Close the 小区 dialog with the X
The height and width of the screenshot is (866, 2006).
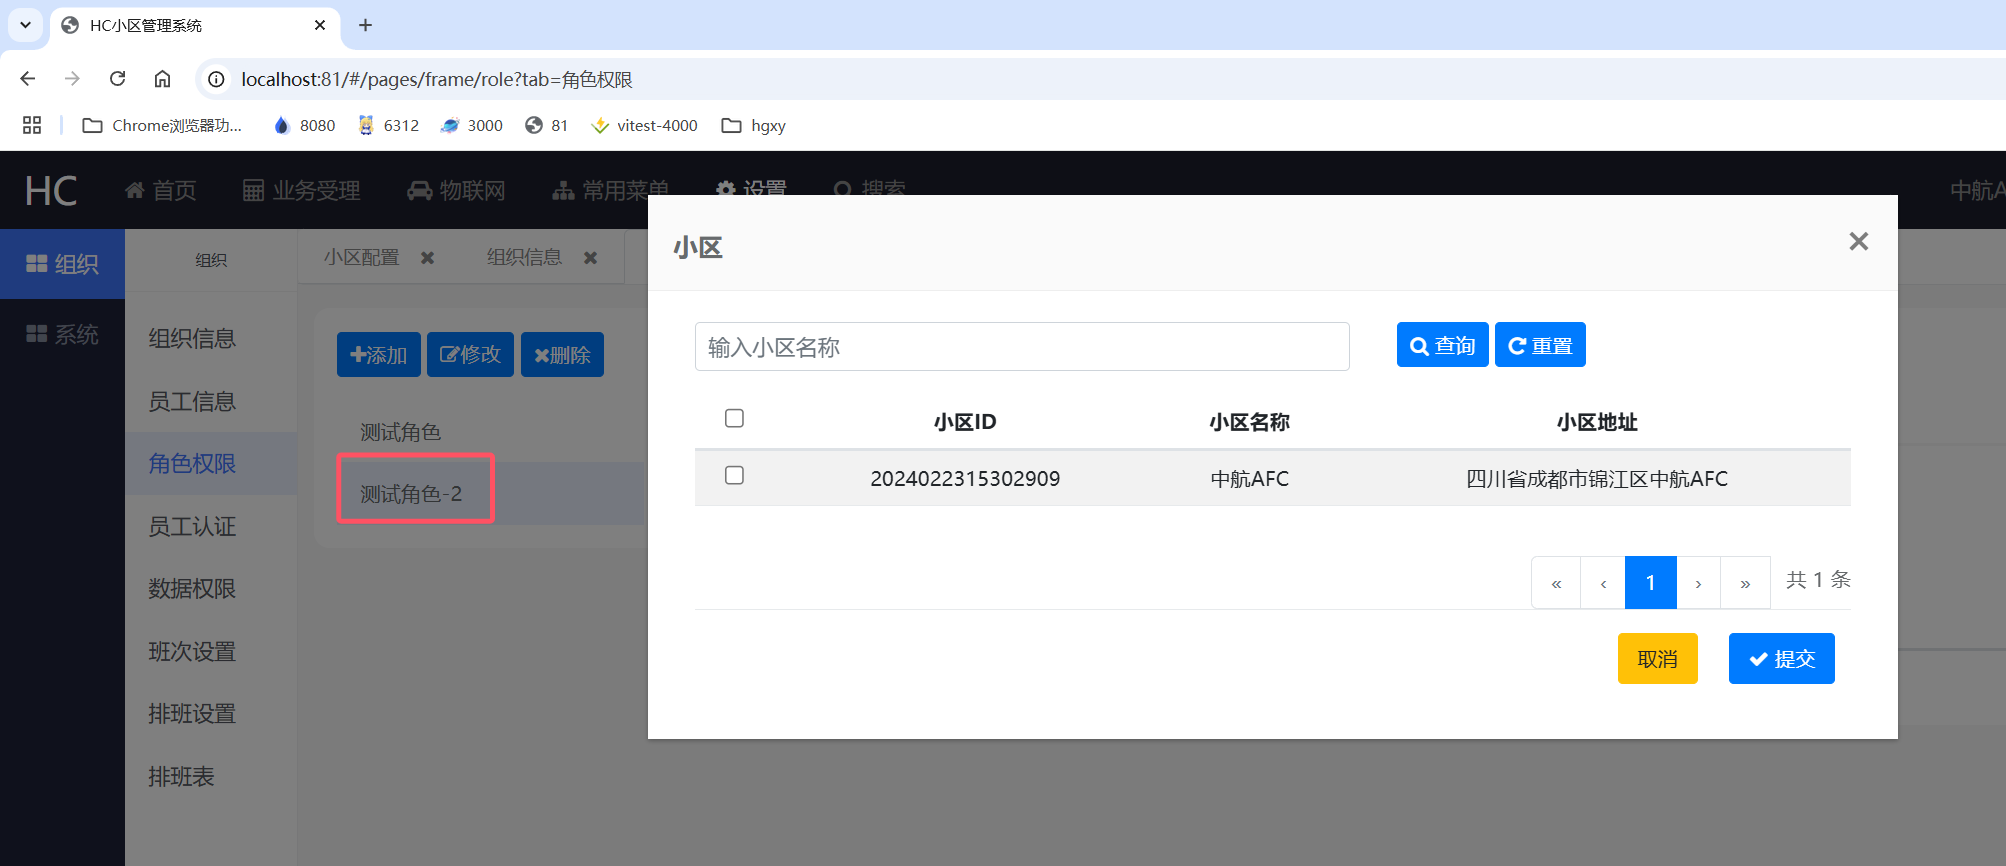point(1859,241)
